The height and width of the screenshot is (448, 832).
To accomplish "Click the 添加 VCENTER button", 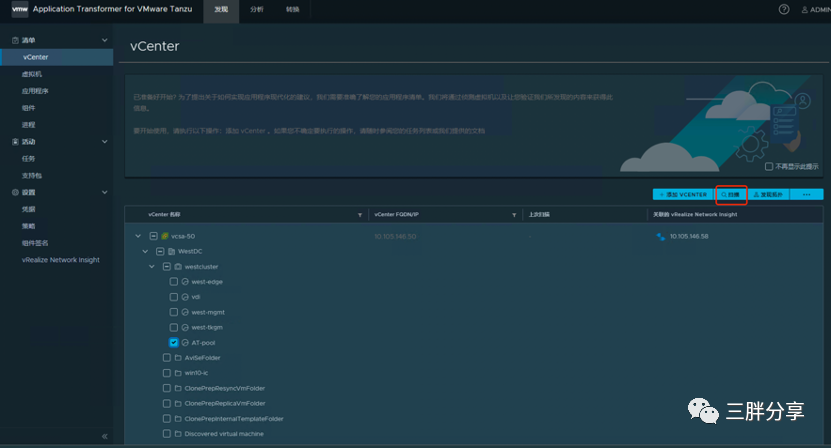I will (x=683, y=195).
